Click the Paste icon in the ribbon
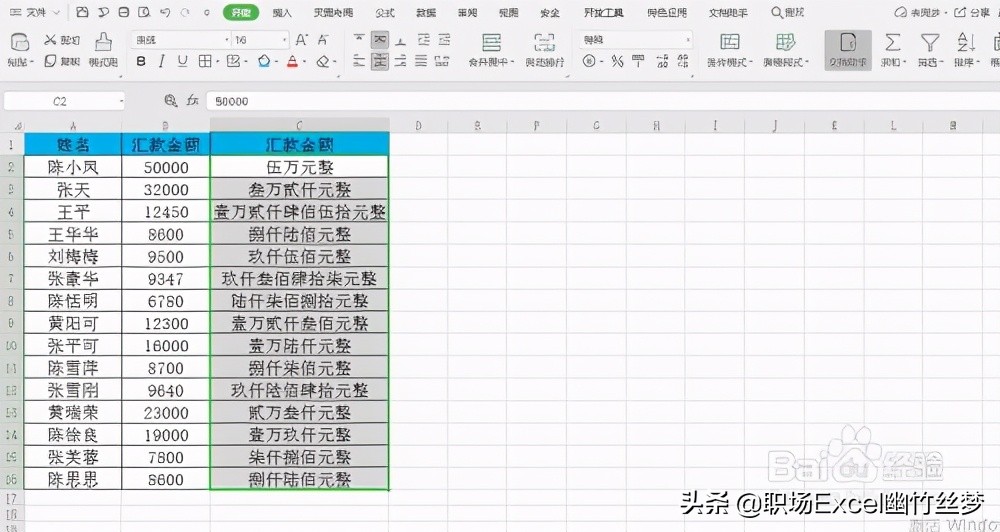This screenshot has width=1000, height=532. coord(20,43)
